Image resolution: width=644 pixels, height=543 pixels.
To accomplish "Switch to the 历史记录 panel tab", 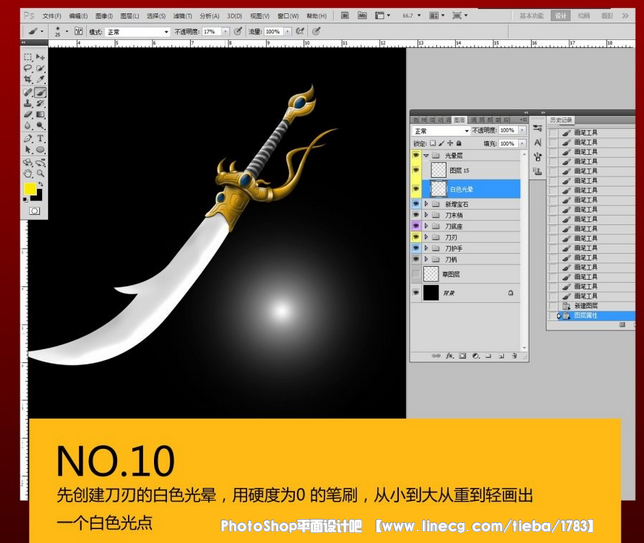I will tap(561, 120).
